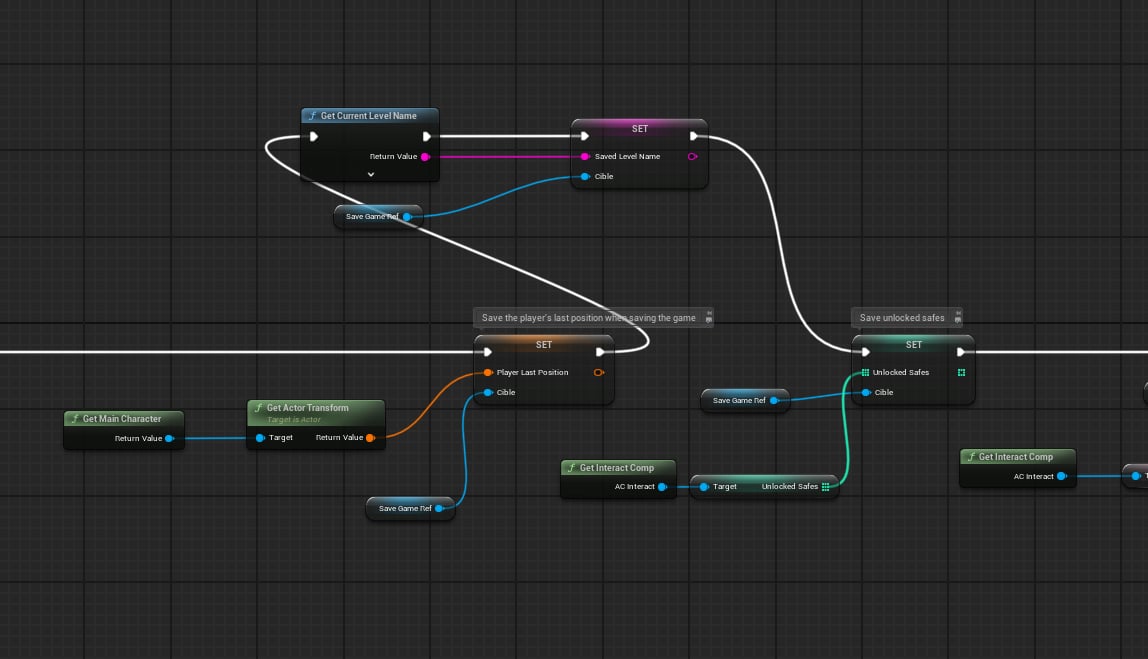This screenshot has height=659, width=1148.
Task: Click the Target input pin on Get Actor Transform
Action: click(260, 438)
